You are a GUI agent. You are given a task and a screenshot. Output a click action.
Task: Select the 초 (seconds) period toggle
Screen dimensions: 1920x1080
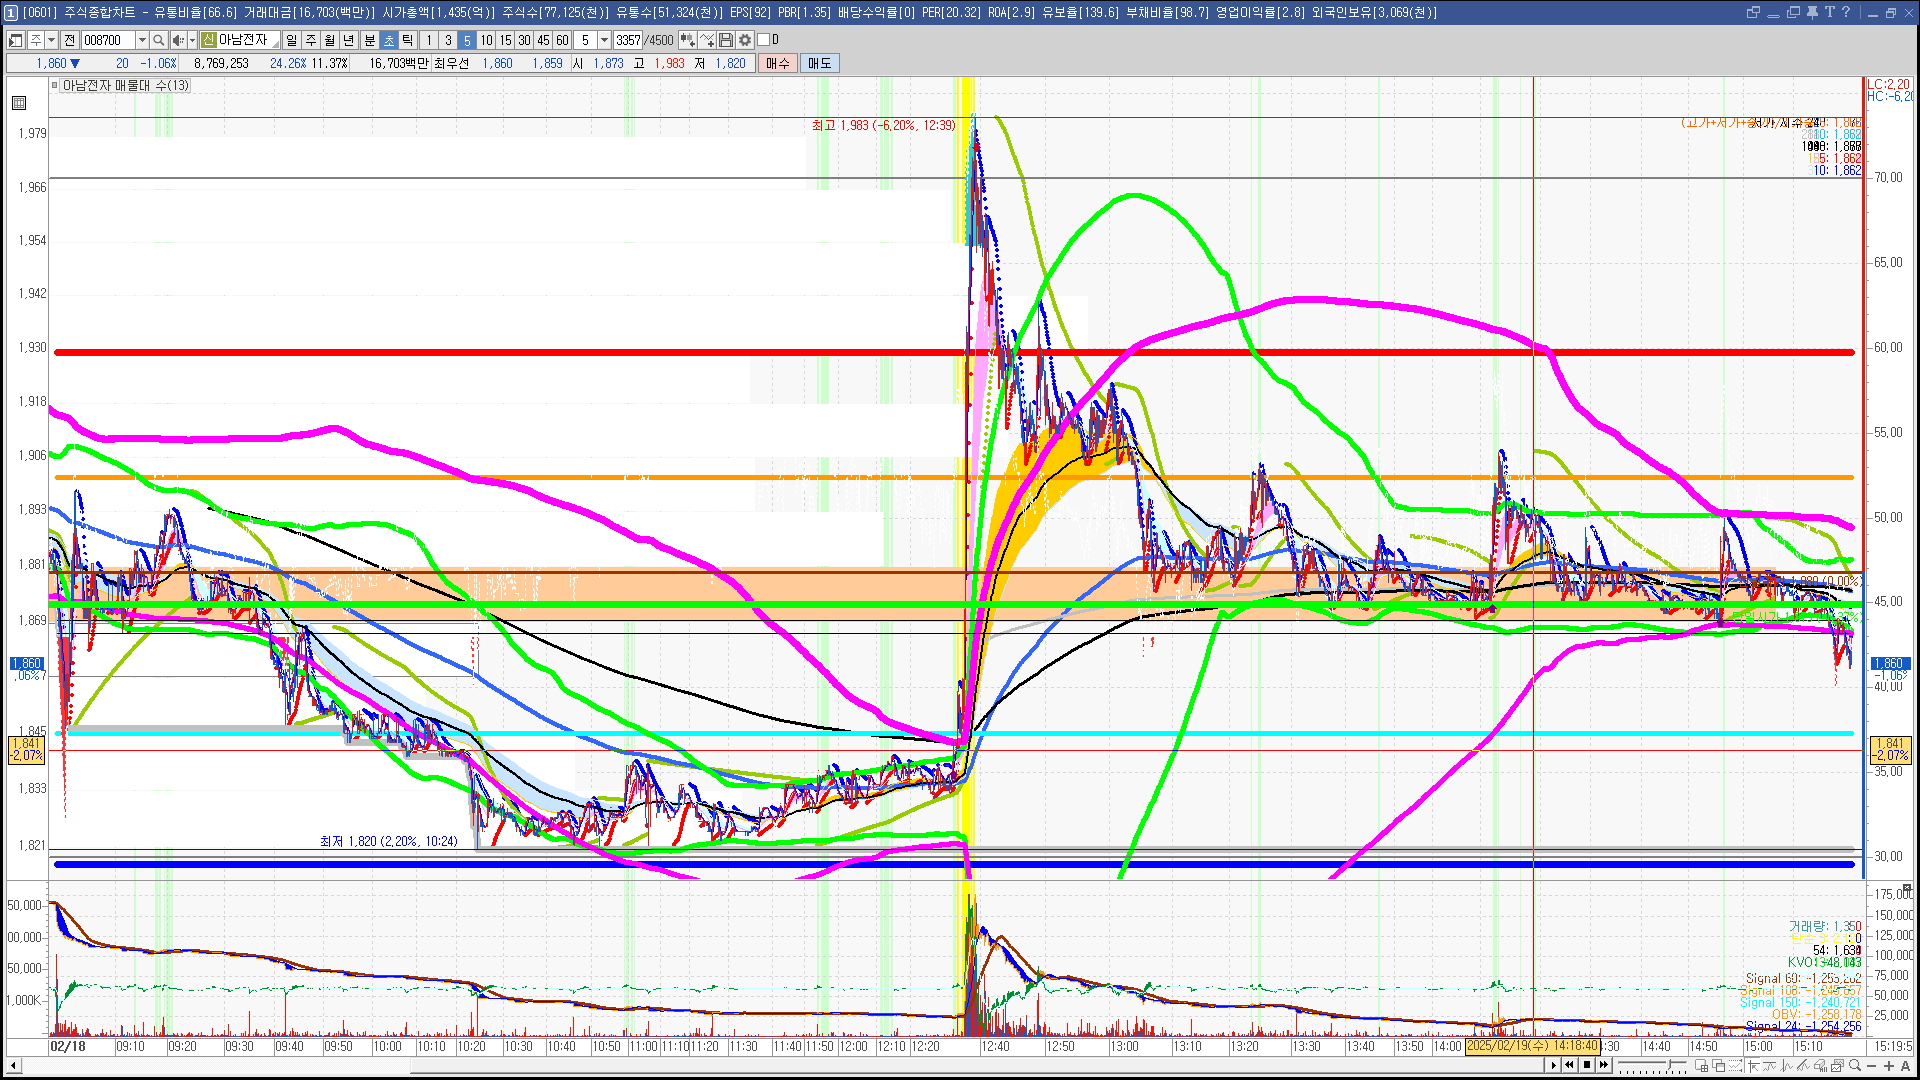click(x=389, y=40)
